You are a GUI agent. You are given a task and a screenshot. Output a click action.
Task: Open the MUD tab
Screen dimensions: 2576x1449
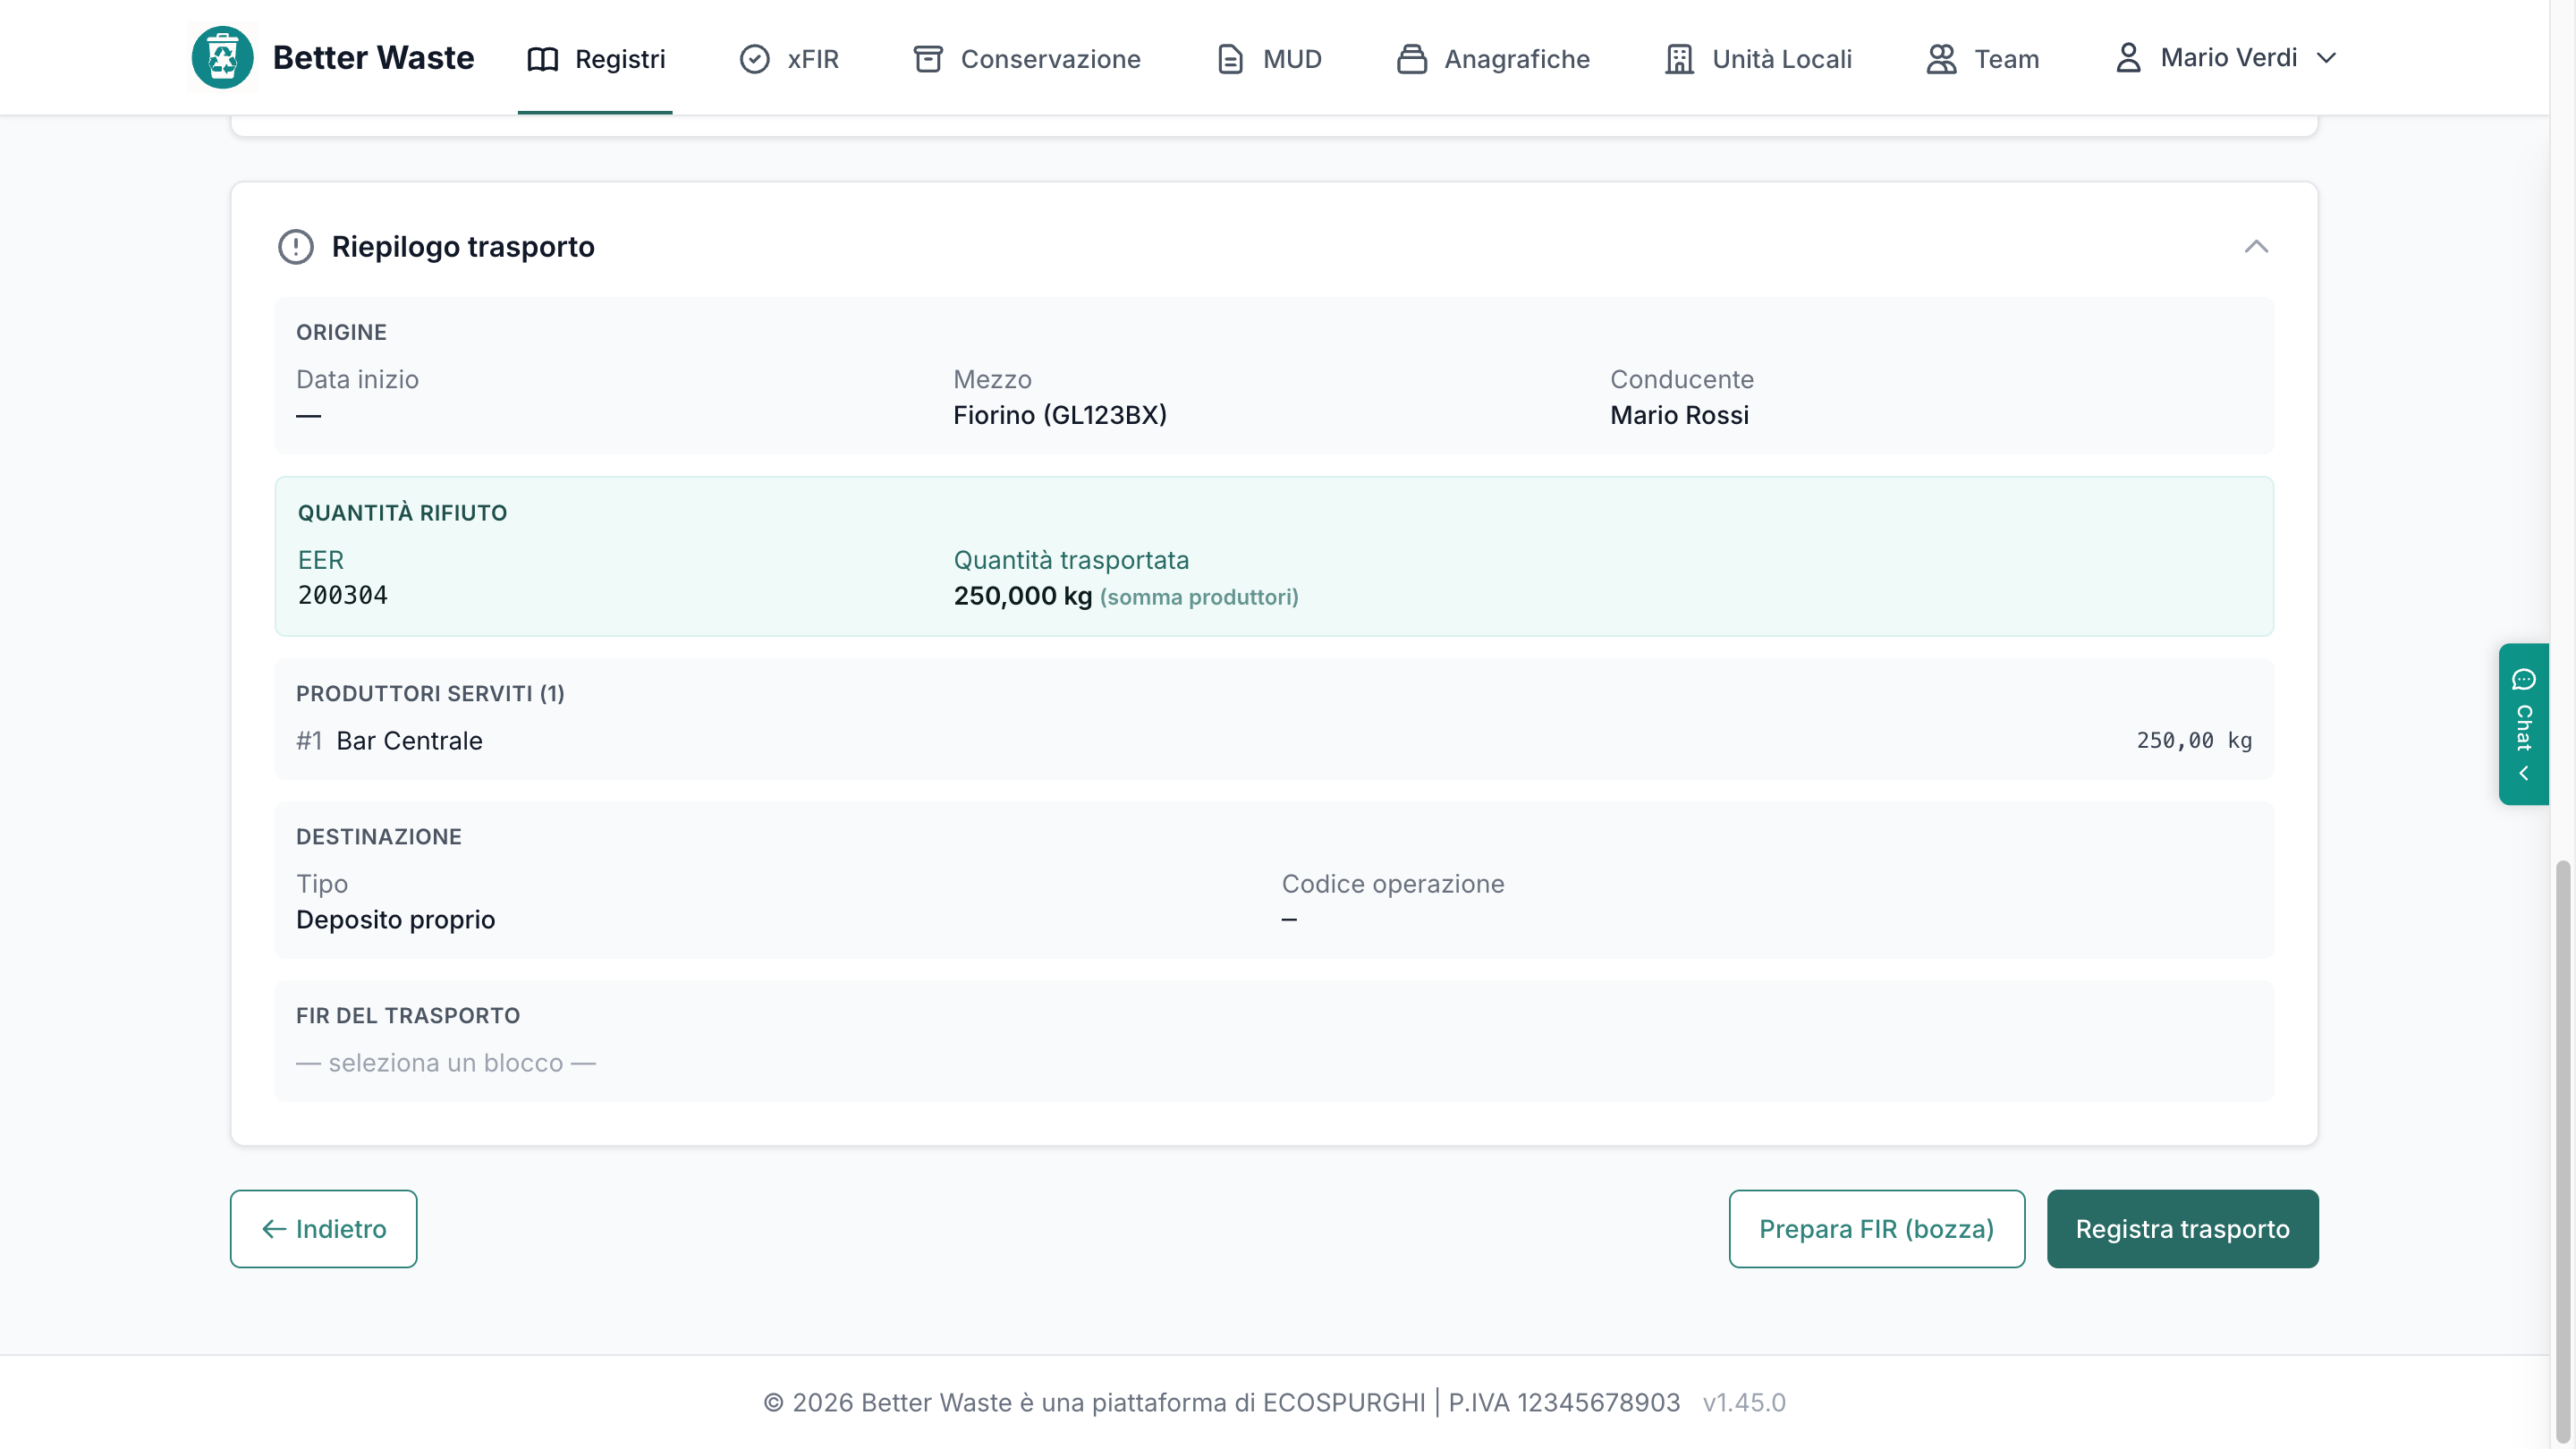1269,59
